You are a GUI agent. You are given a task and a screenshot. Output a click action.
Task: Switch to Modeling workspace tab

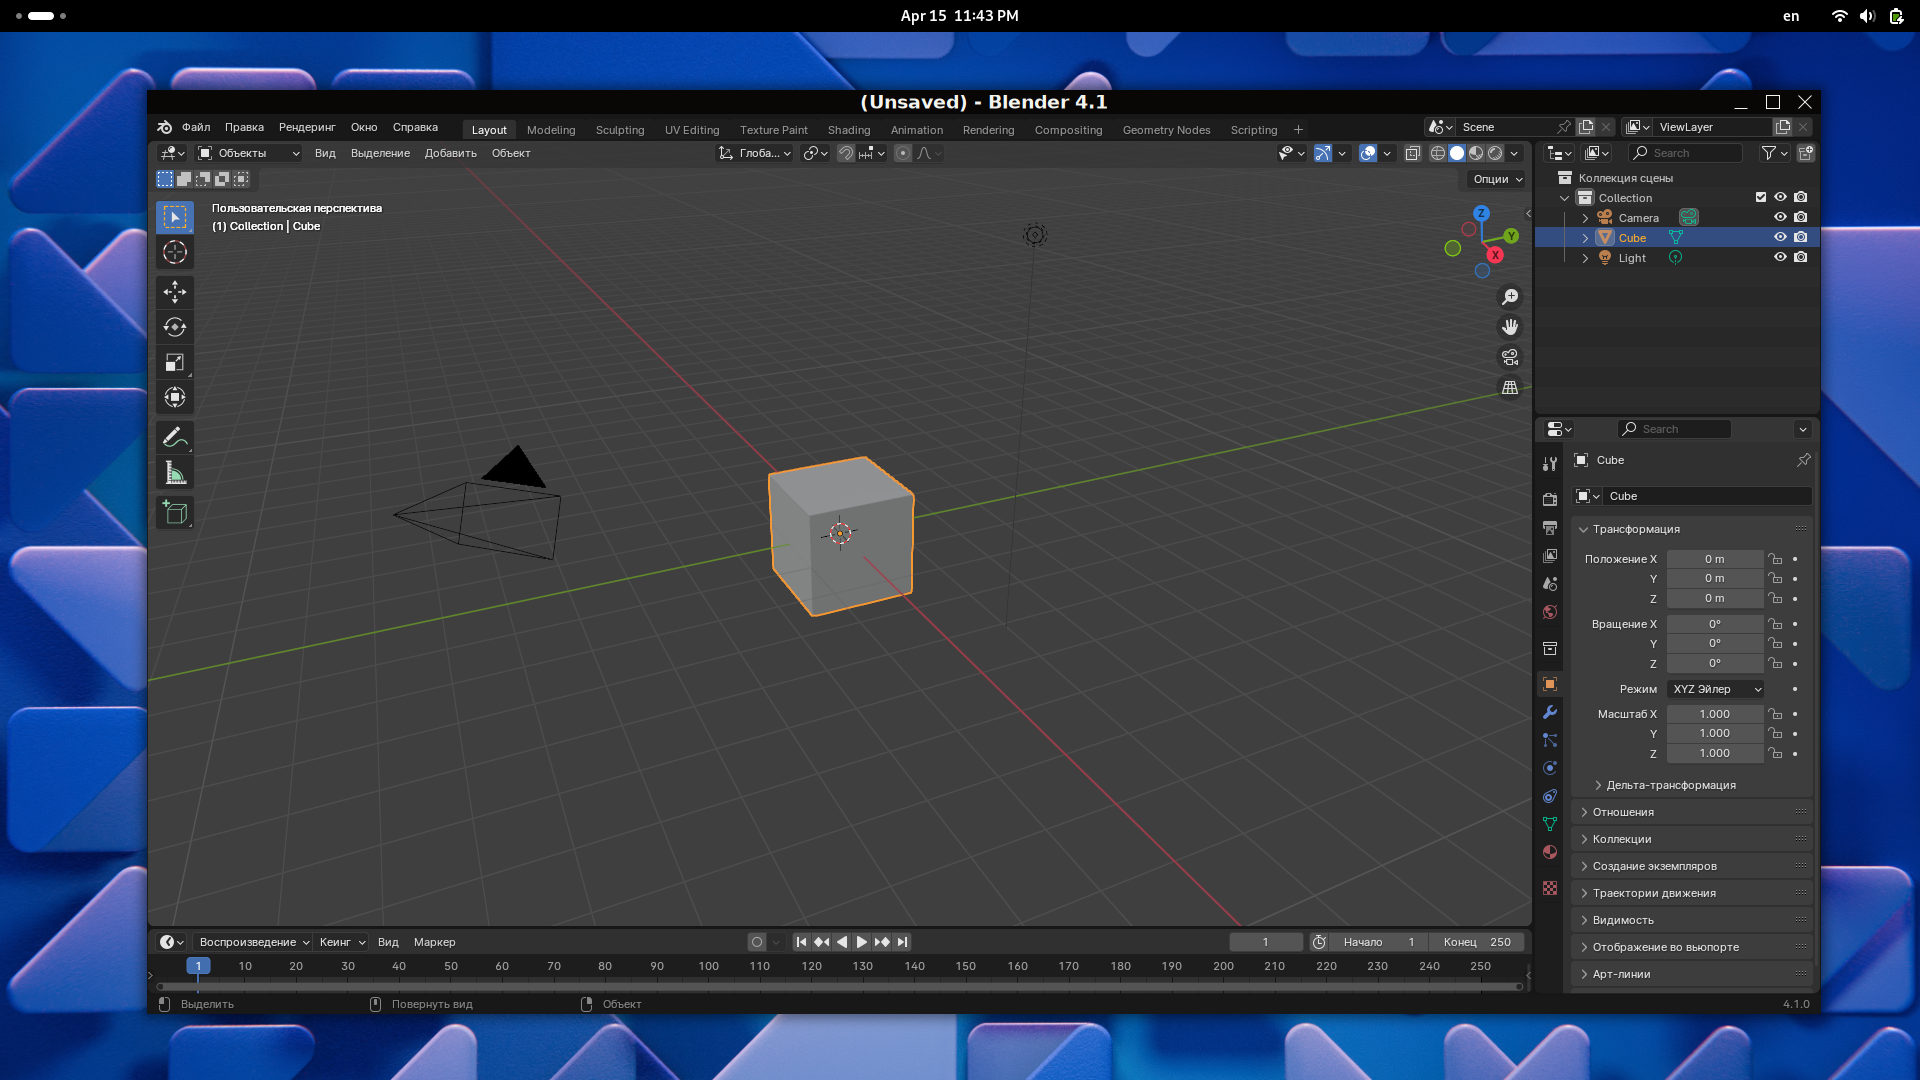551,130
